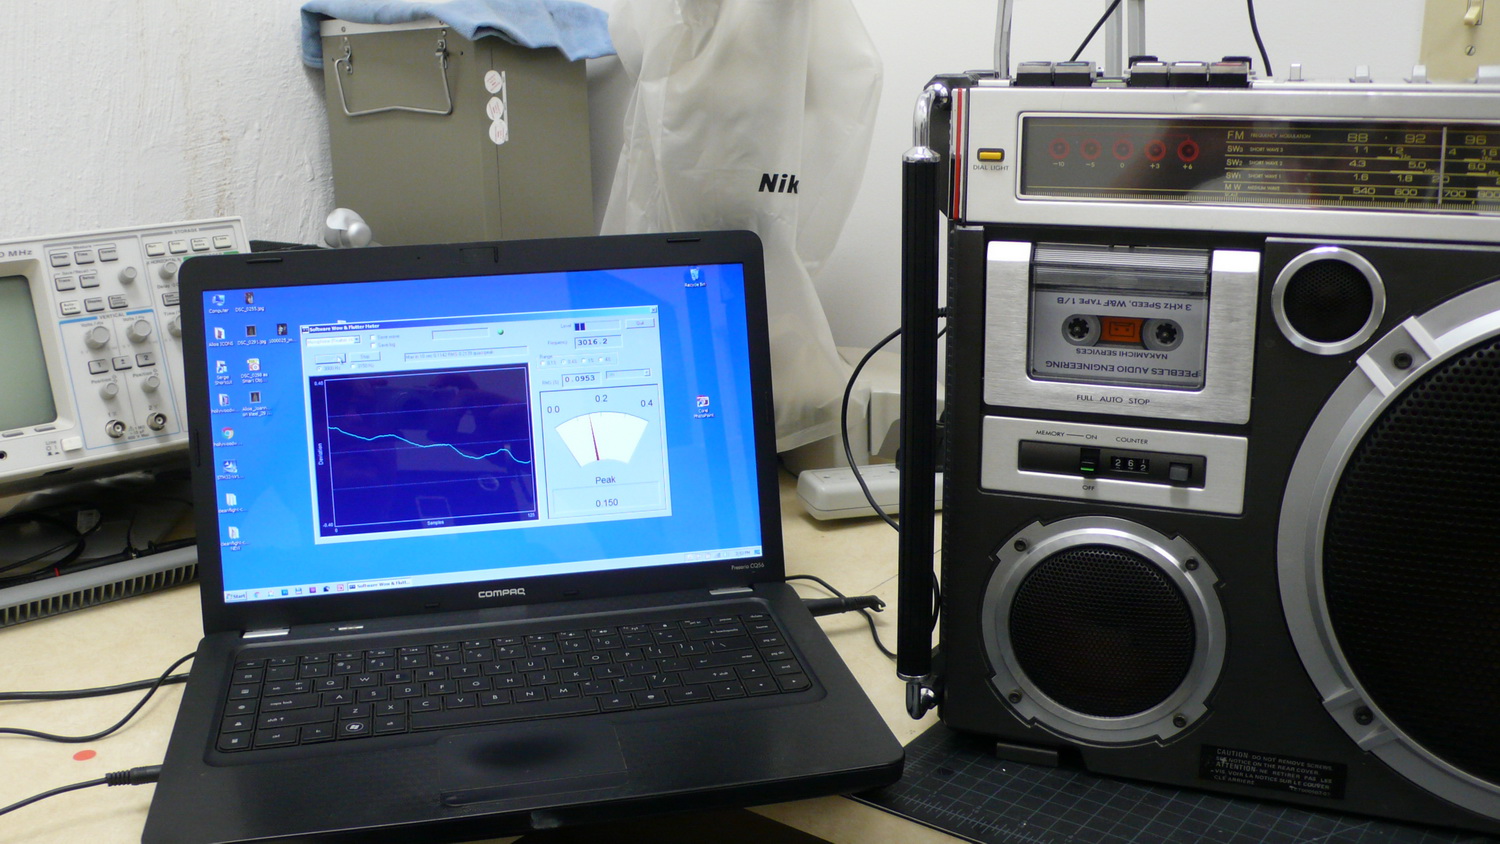Click the analog Peak gauge needle dial
This screenshot has width=1500, height=844.
[602, 438]
